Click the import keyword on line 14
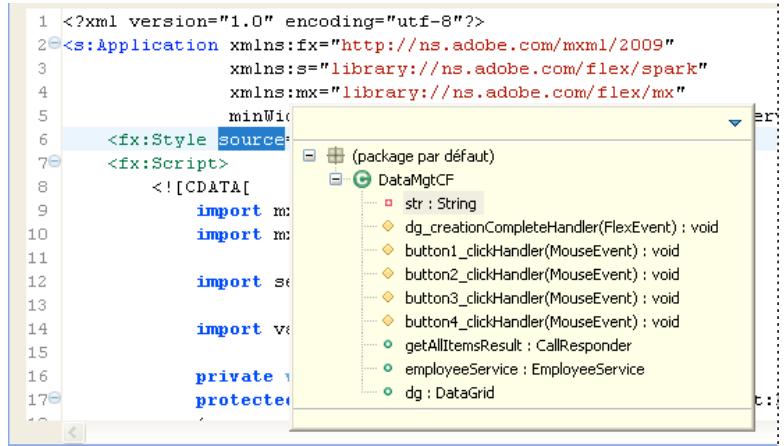784x446 pixels. 229,329
